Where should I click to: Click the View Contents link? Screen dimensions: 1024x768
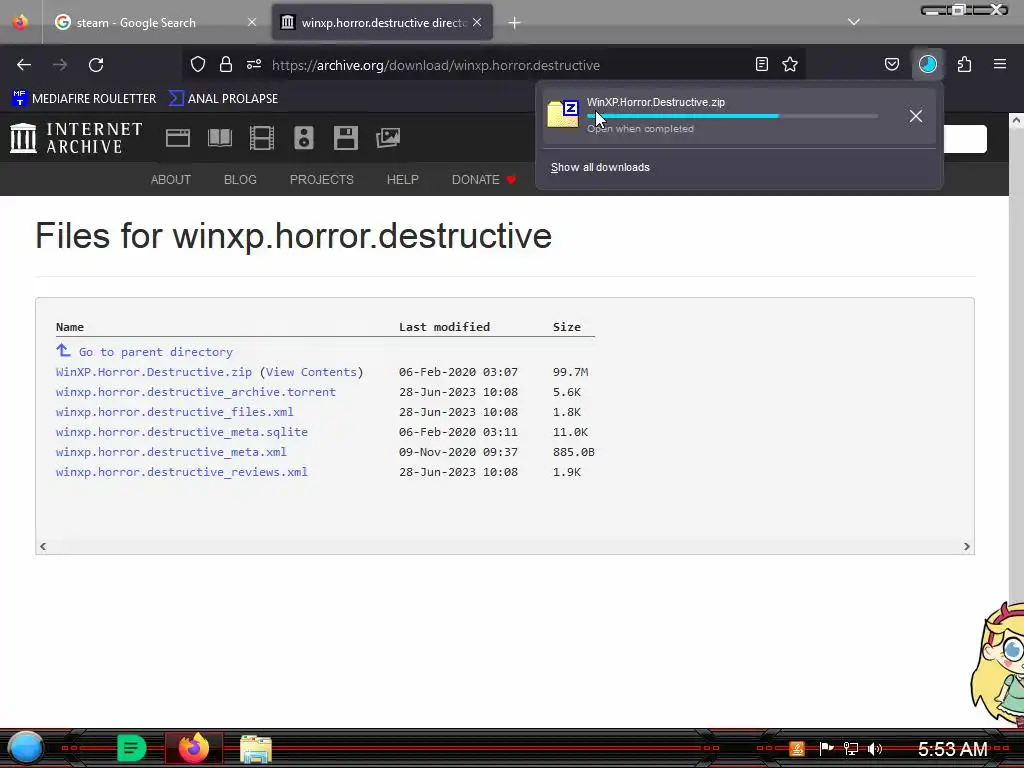pos(312,372)
